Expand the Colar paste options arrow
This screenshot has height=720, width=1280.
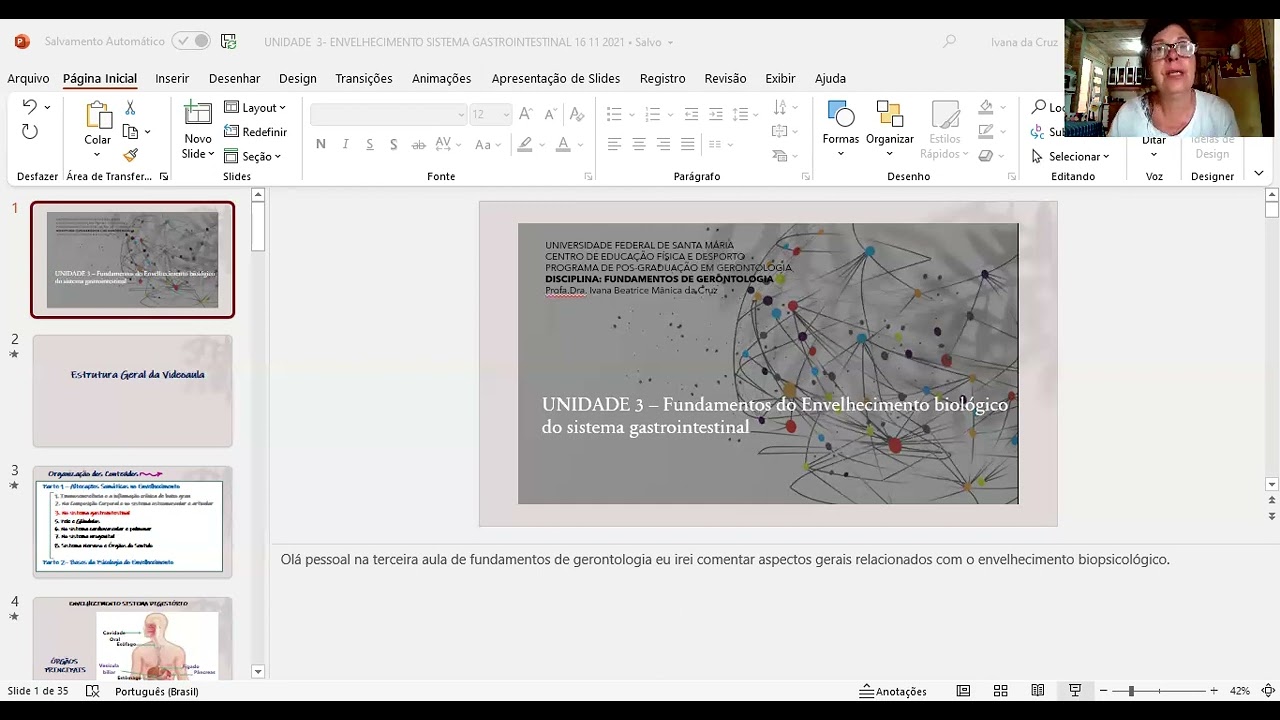pos(97,155)
